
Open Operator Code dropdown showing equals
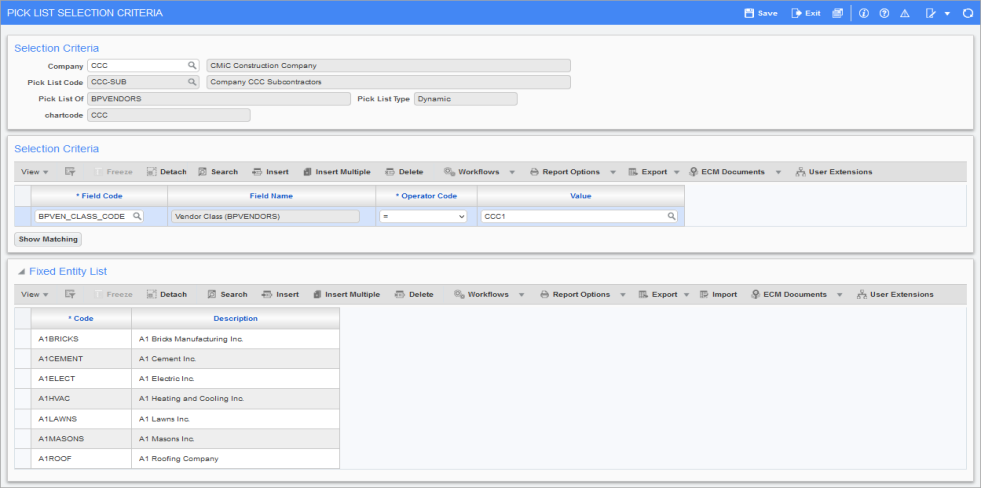423,216
